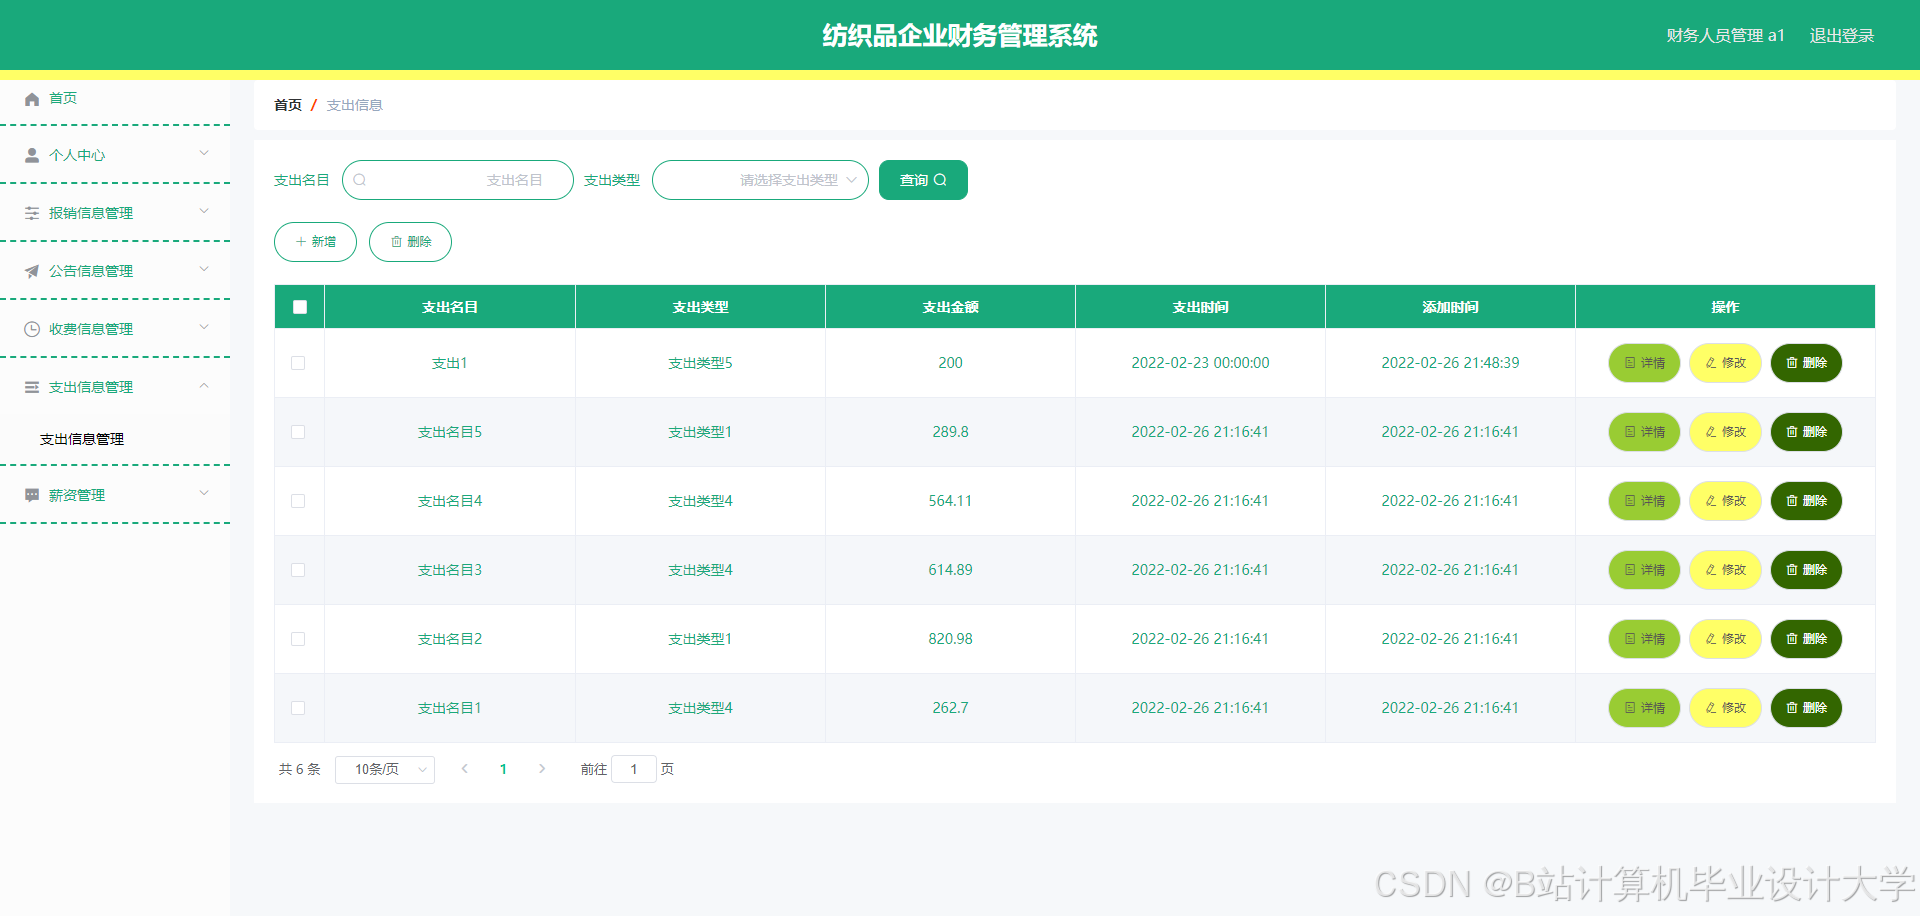Expand the 薪资管理 chevron

click(x=204, y=493)
